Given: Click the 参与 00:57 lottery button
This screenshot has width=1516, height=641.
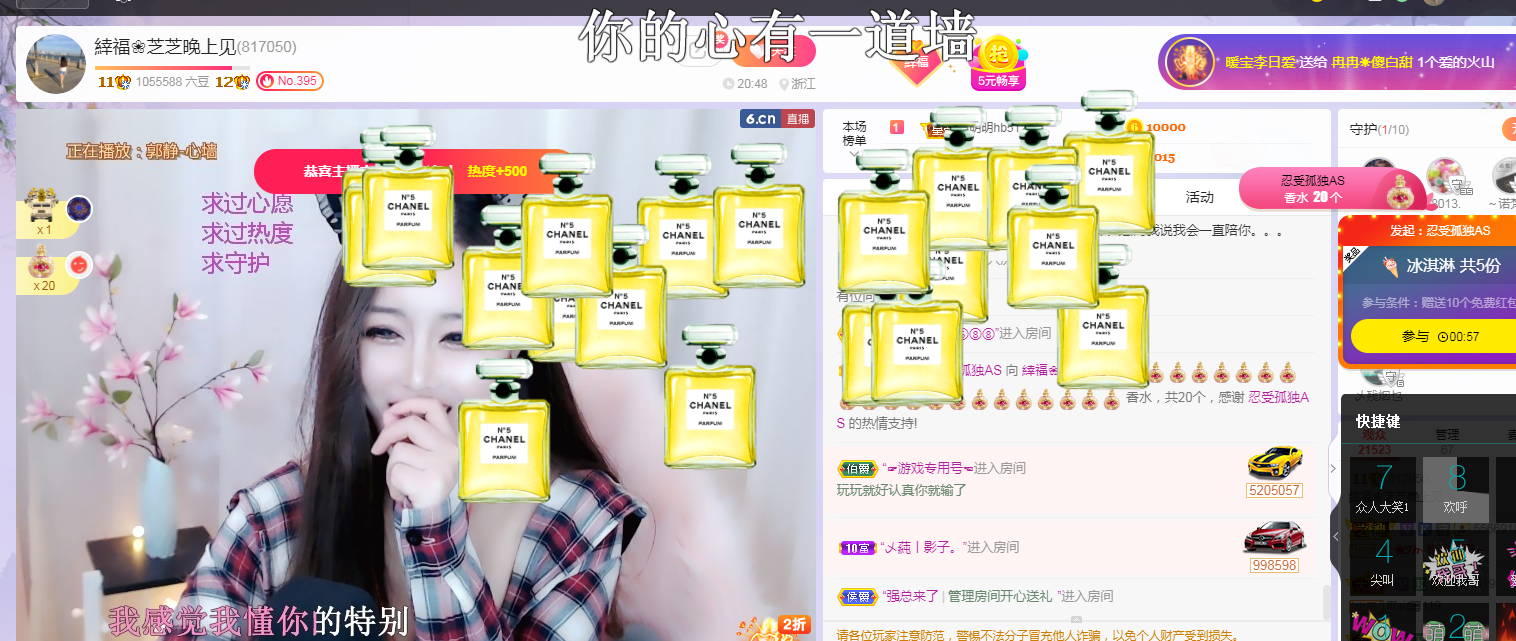Looking at the screenshot, I should (x=1433, y=336).
